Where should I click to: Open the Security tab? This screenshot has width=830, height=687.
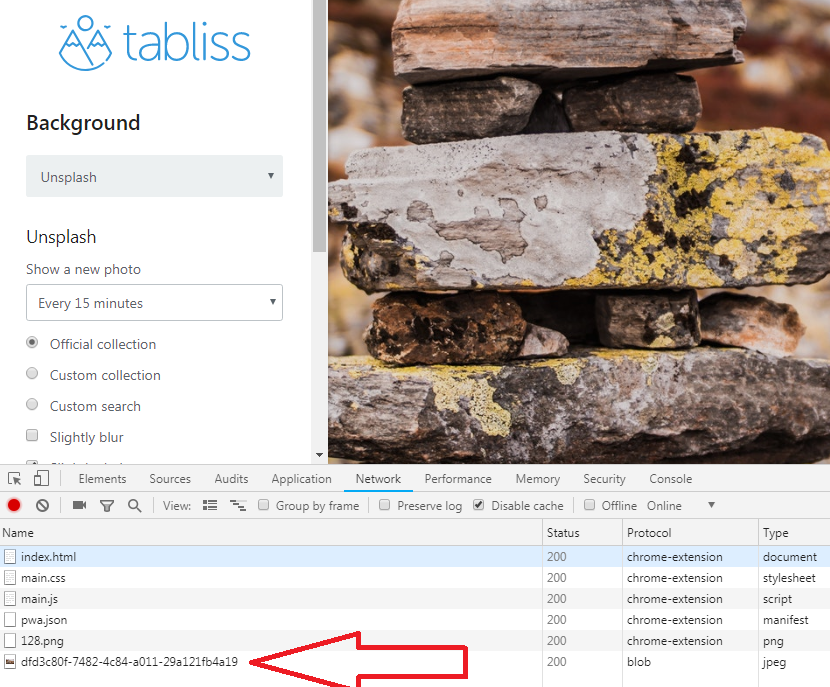(x=605, y=478)
